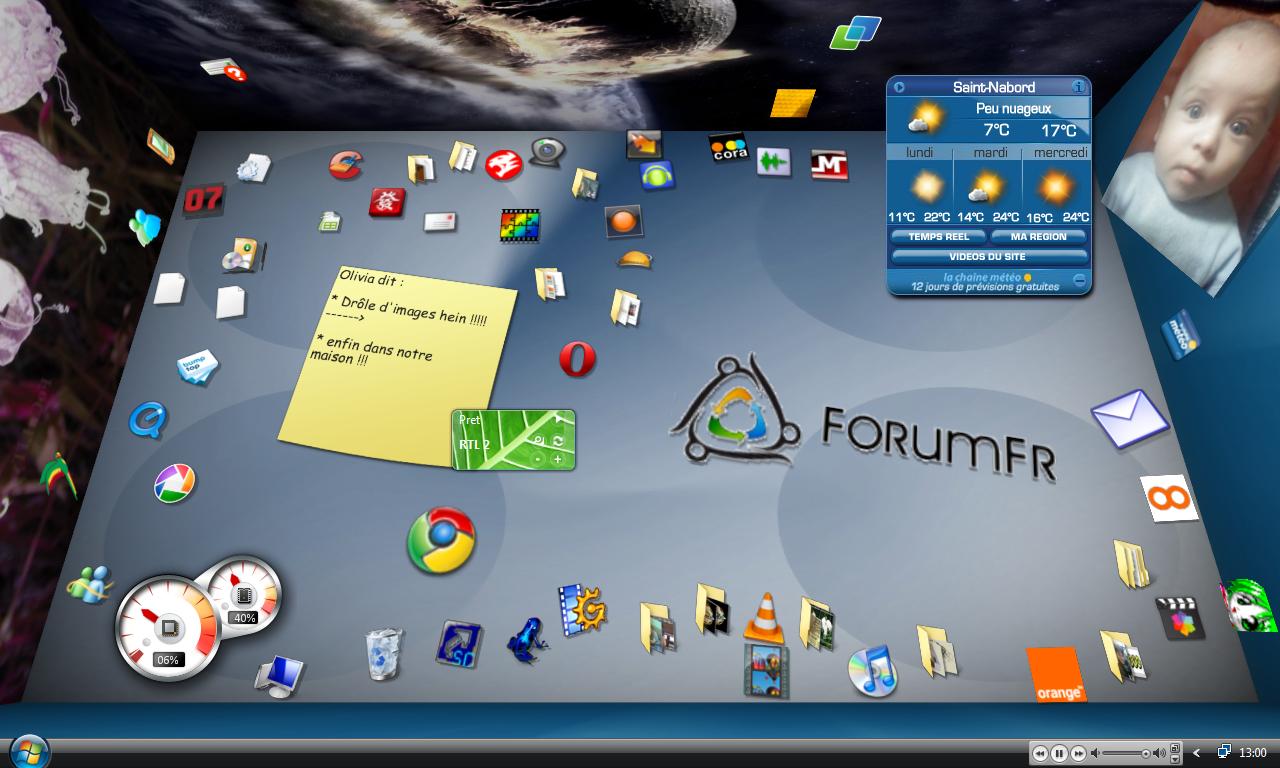Open the Recycle Bin icon
This screenshot has height=768, width=1280.
(x=383, y=654)
